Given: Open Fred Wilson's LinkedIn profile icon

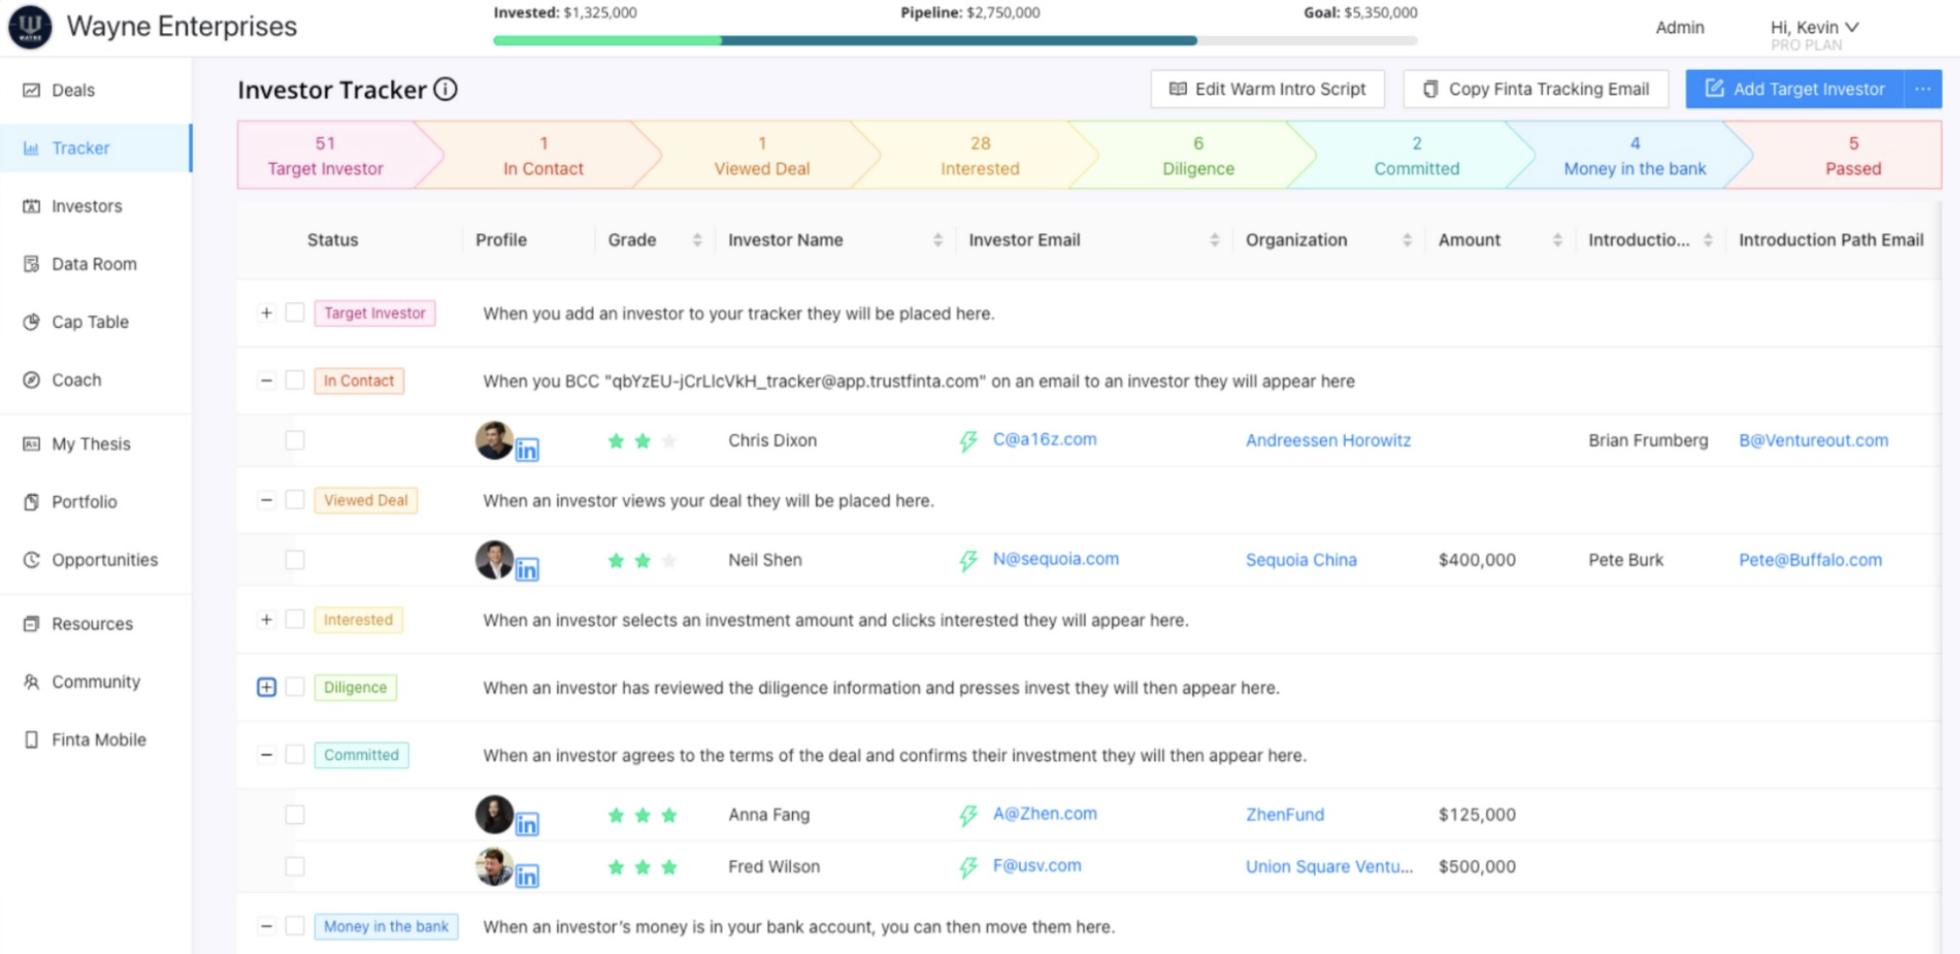Looking at the screenshot, I should [x=527, y=876].
